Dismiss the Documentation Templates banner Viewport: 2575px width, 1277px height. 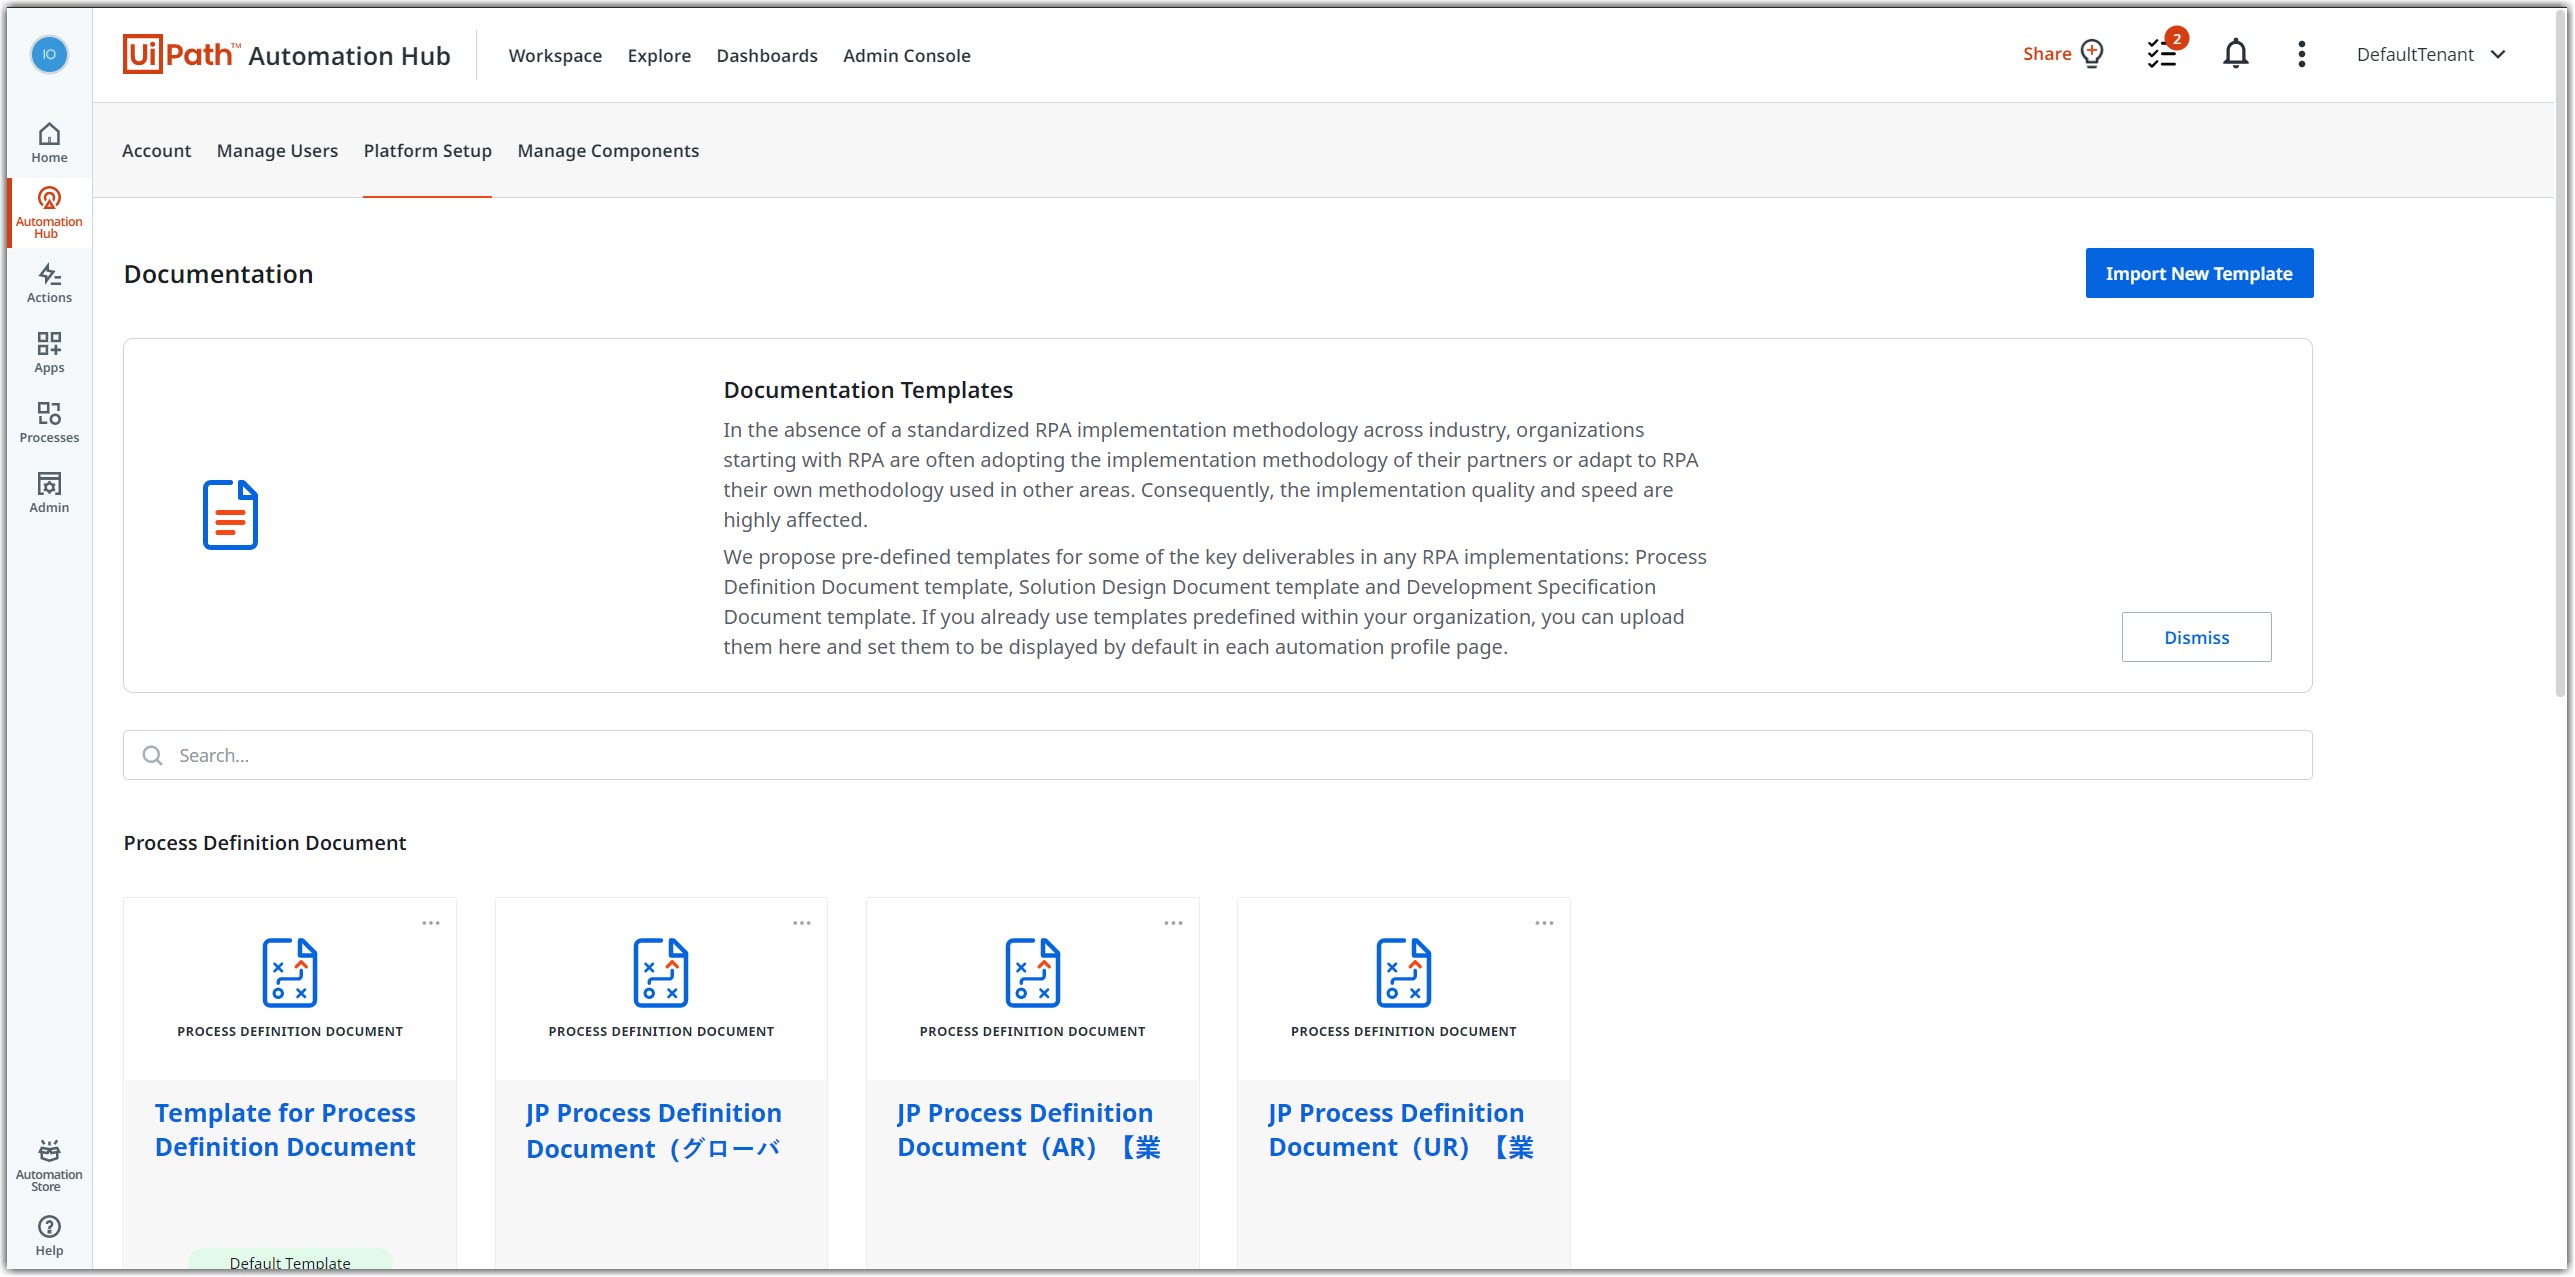tap(2196, 637)
